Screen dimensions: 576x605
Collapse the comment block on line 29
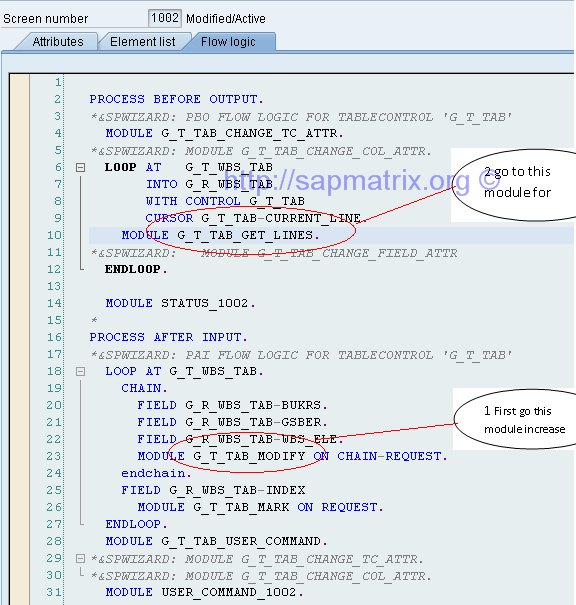[x=80, y=558]
